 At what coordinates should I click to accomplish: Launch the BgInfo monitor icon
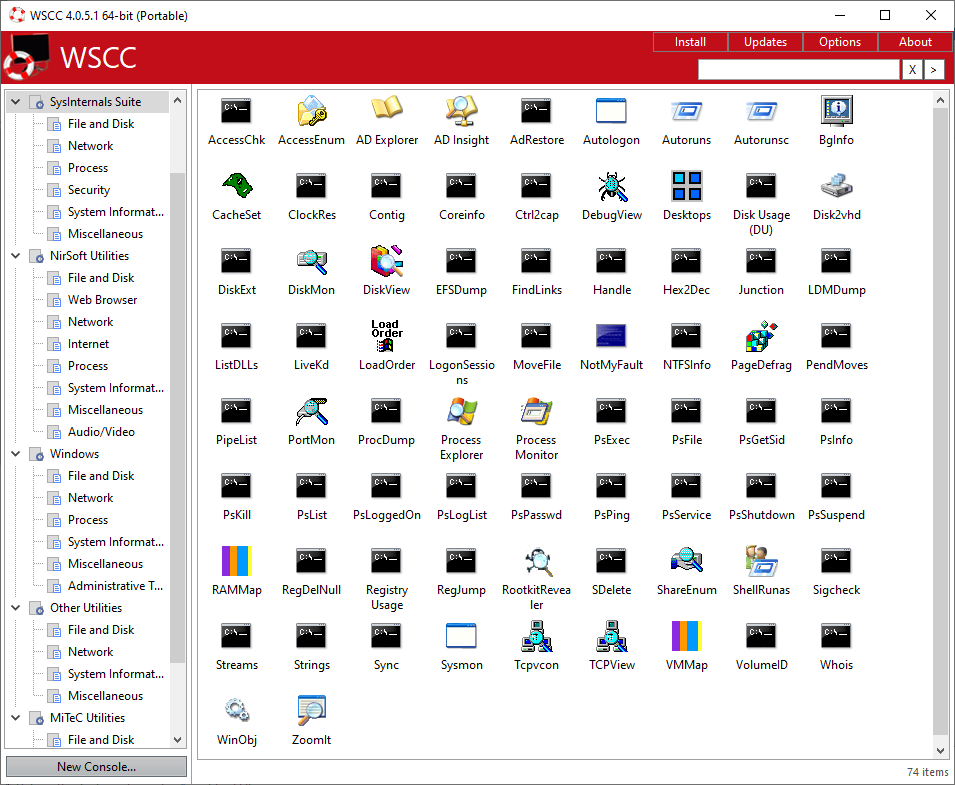click(836, 111)
